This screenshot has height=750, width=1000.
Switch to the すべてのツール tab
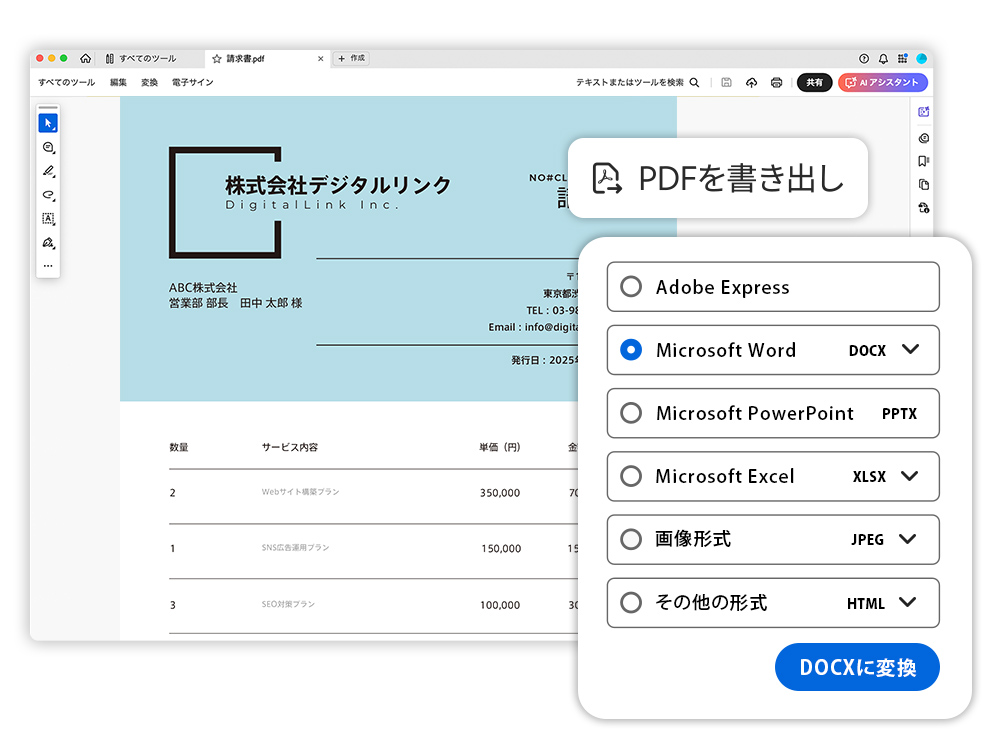point(141,59)
